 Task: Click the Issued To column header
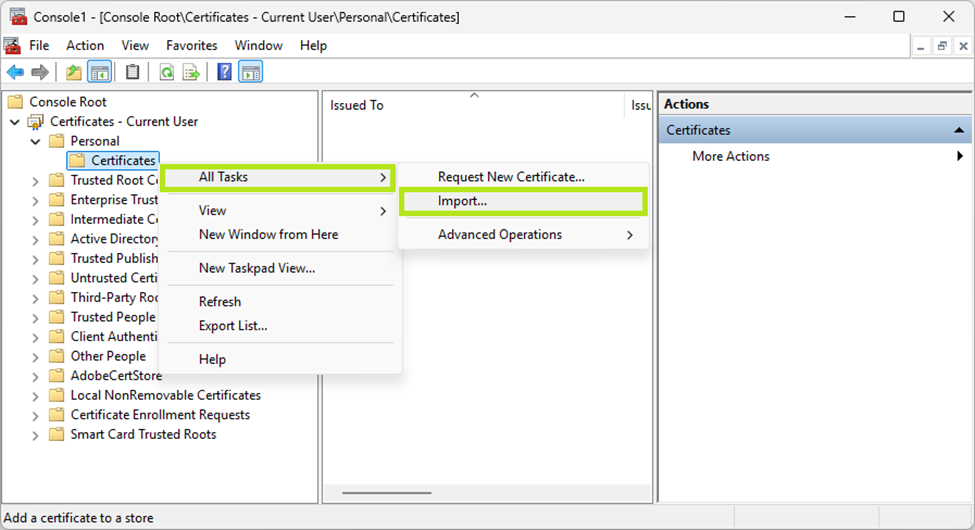point(357,105)
